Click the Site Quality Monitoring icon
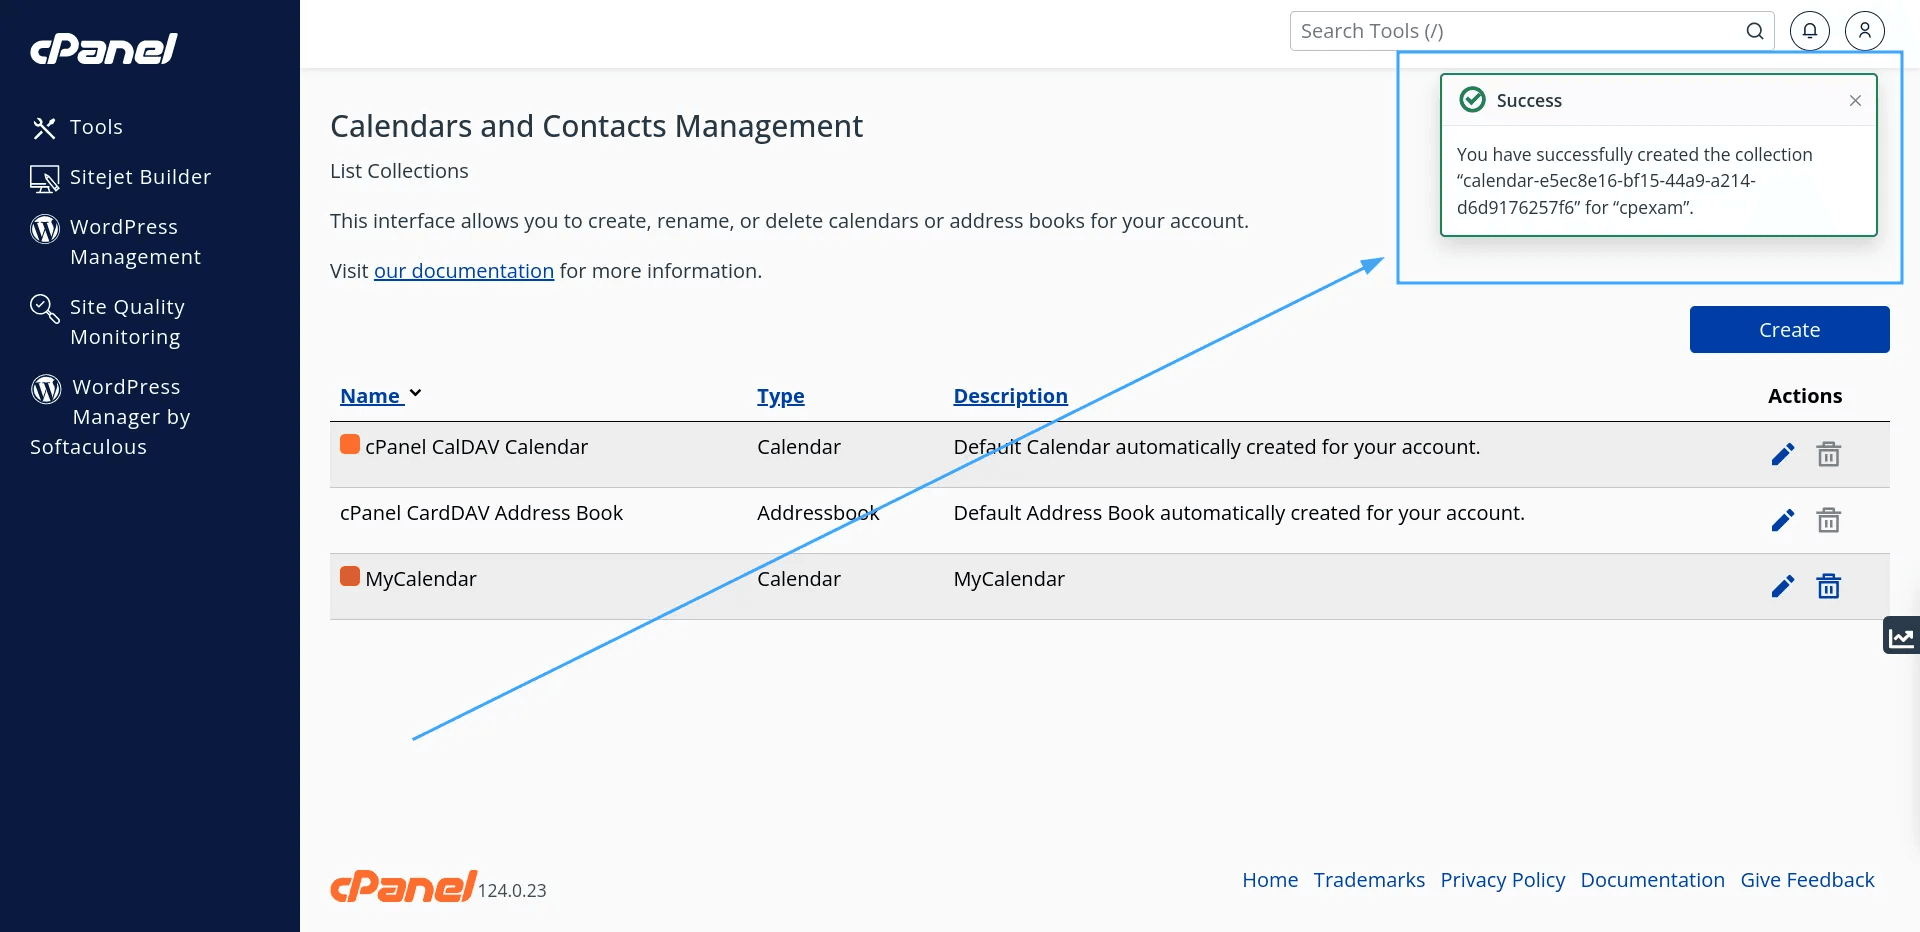Image resolution: width=1920 pixels, height=932 pixels. [x=44, y=309]
